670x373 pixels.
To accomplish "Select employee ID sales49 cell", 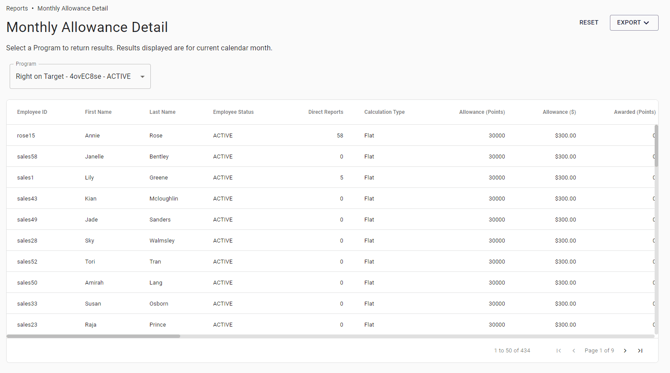I will 27,219.
